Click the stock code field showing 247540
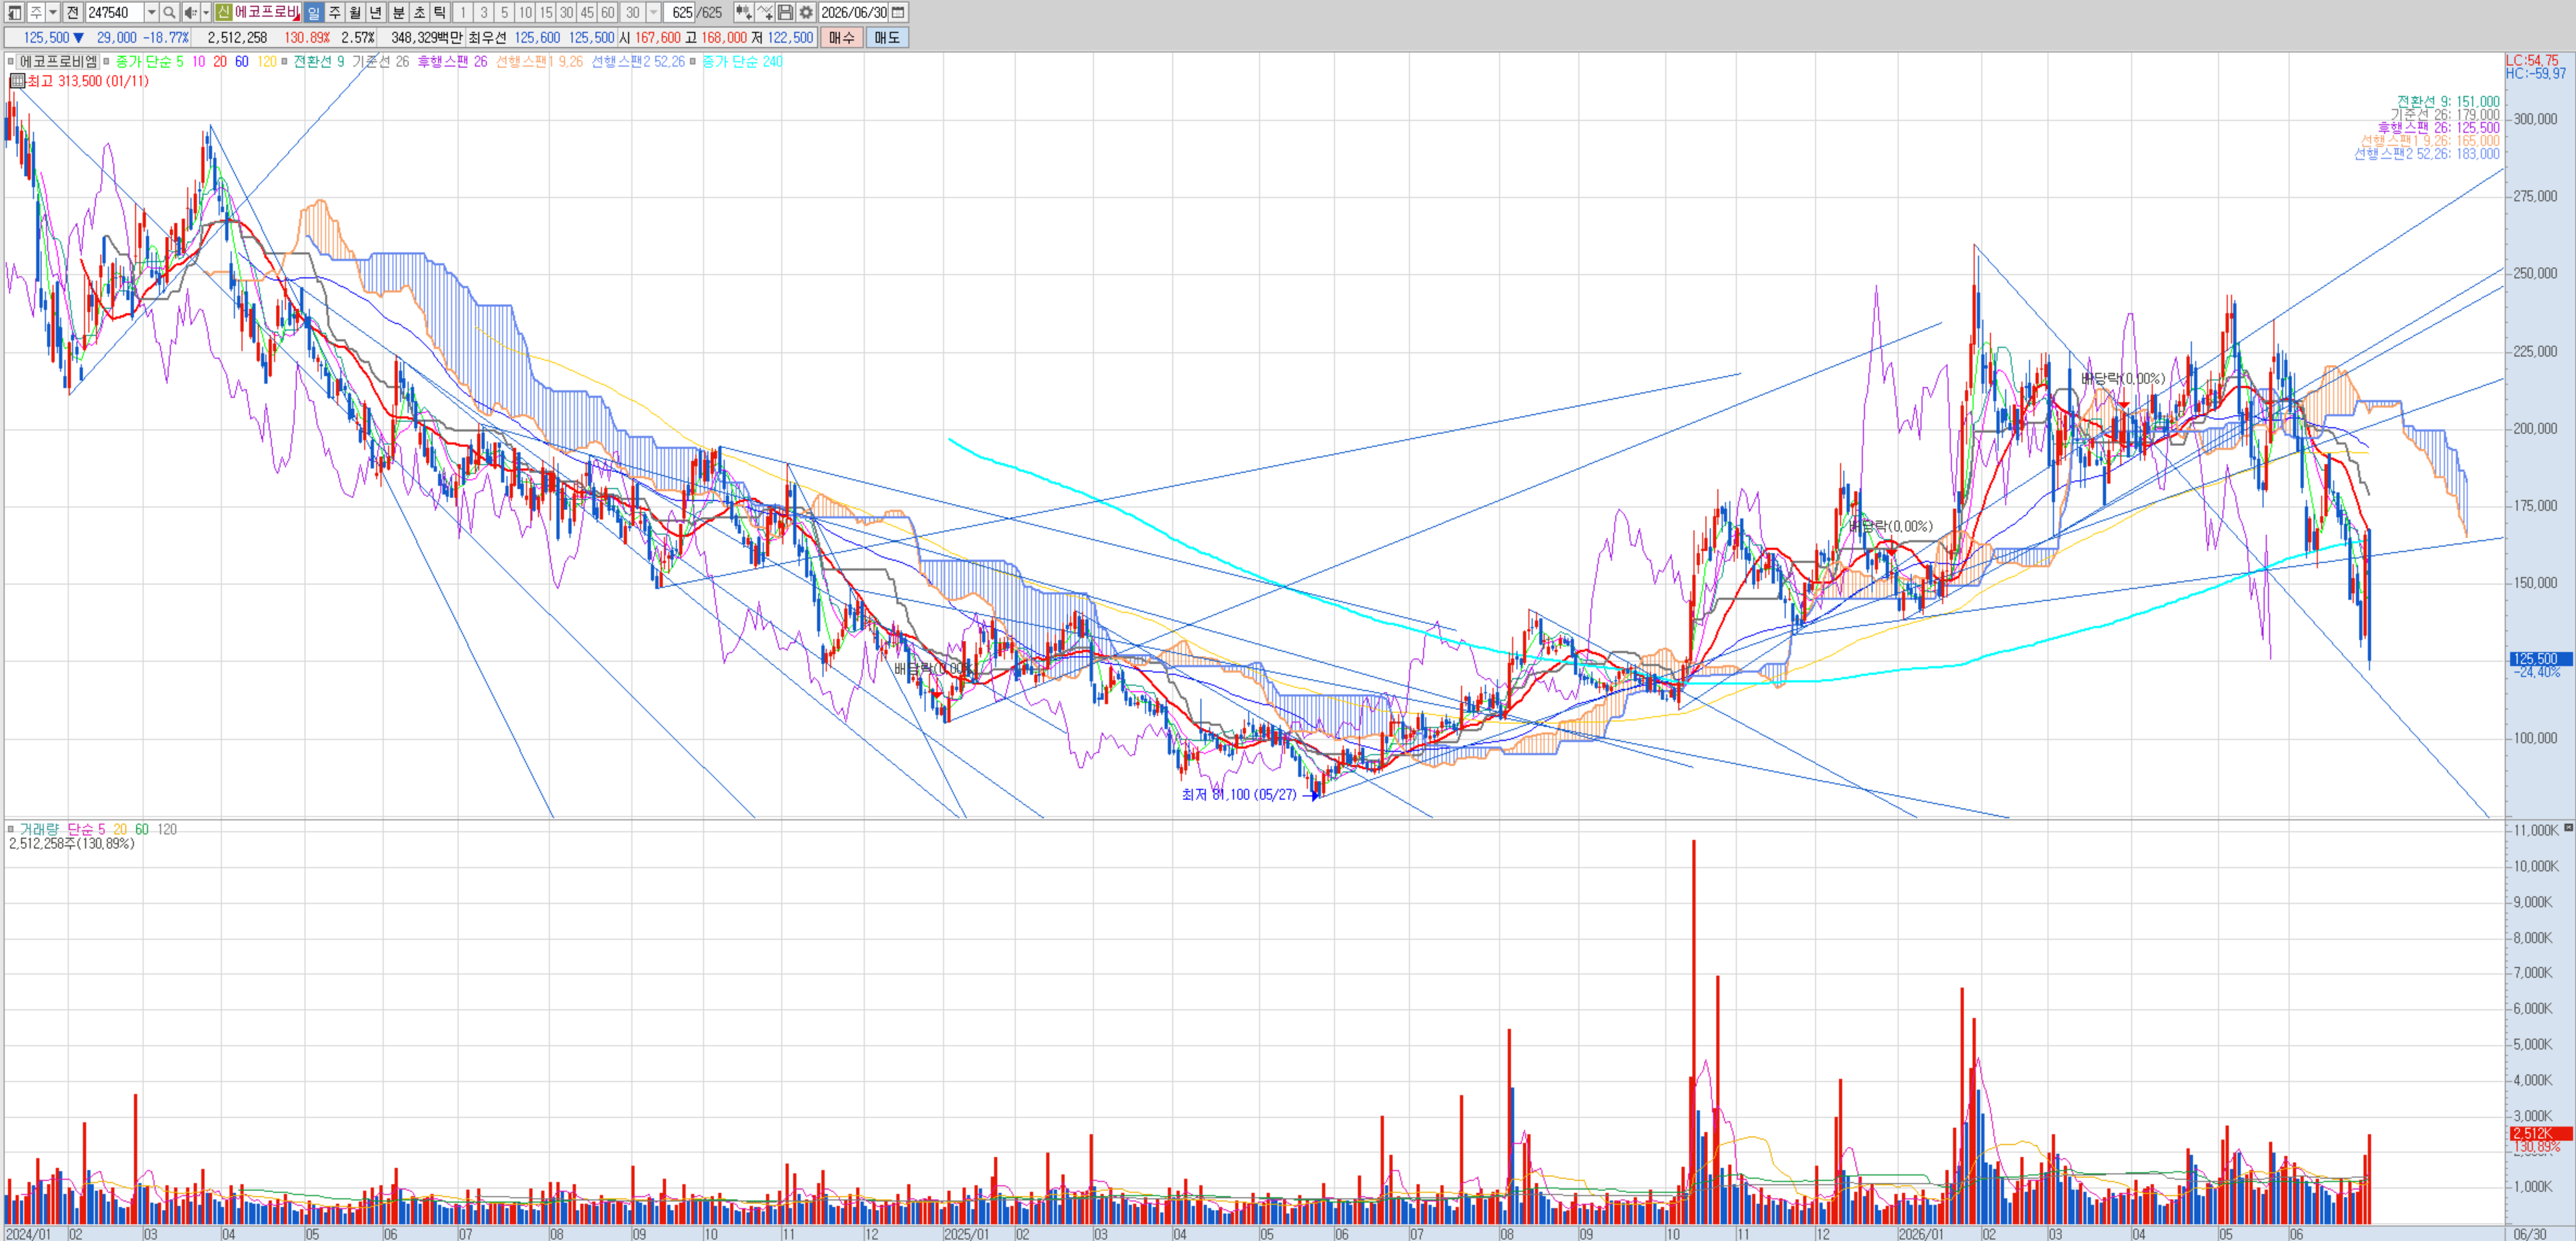This screenshot has width=2576, height=1241. tap(114, 12)
